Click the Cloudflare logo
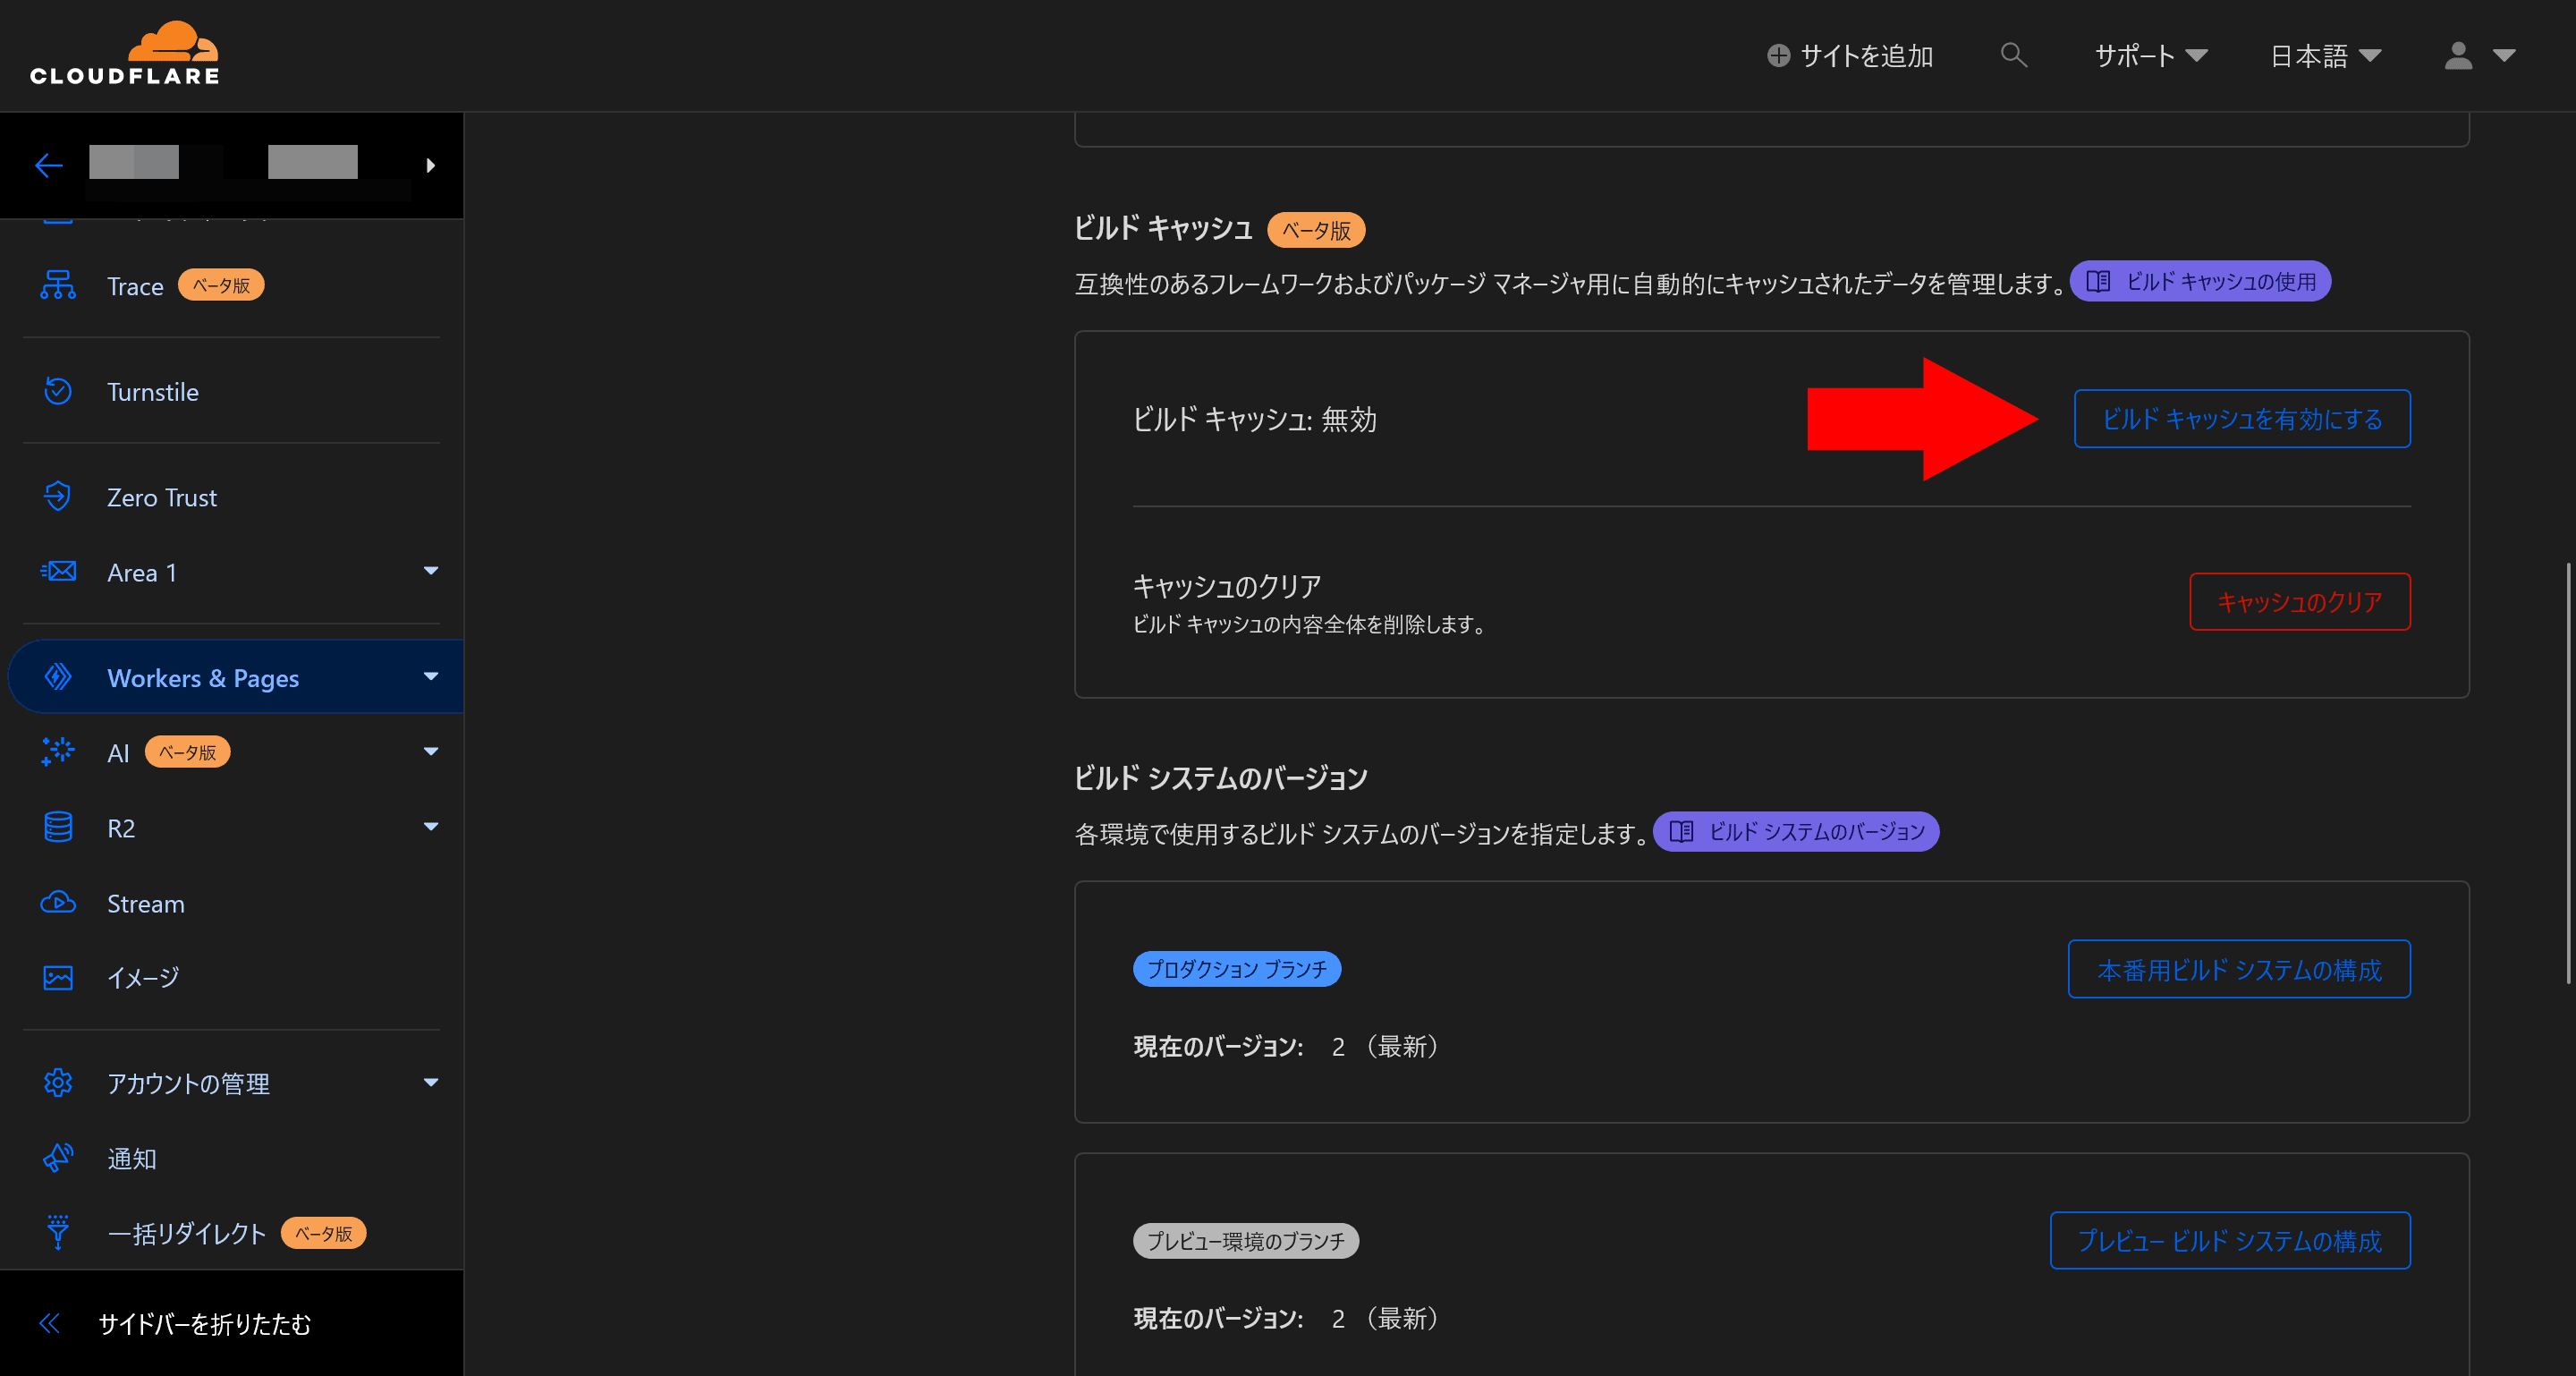This screenshot has width=2576, height=1376. coord(125,54)
